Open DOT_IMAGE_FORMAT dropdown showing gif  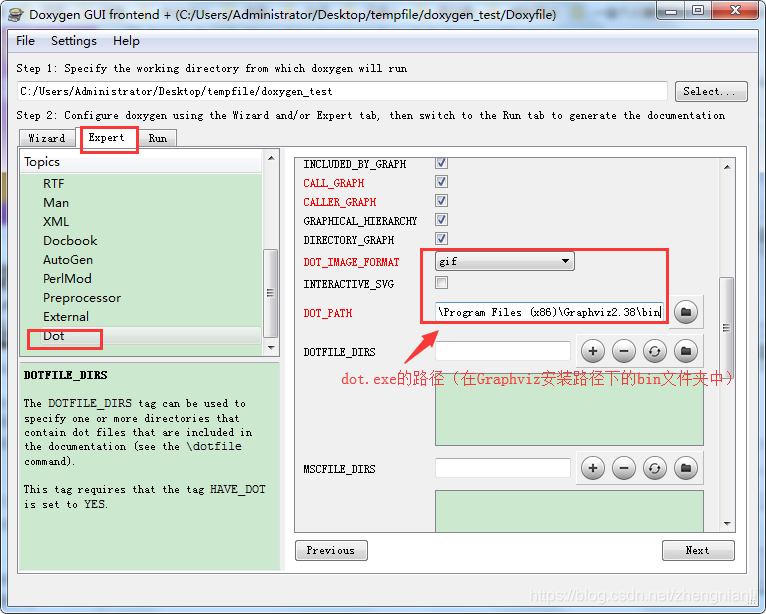click(505, 261)
